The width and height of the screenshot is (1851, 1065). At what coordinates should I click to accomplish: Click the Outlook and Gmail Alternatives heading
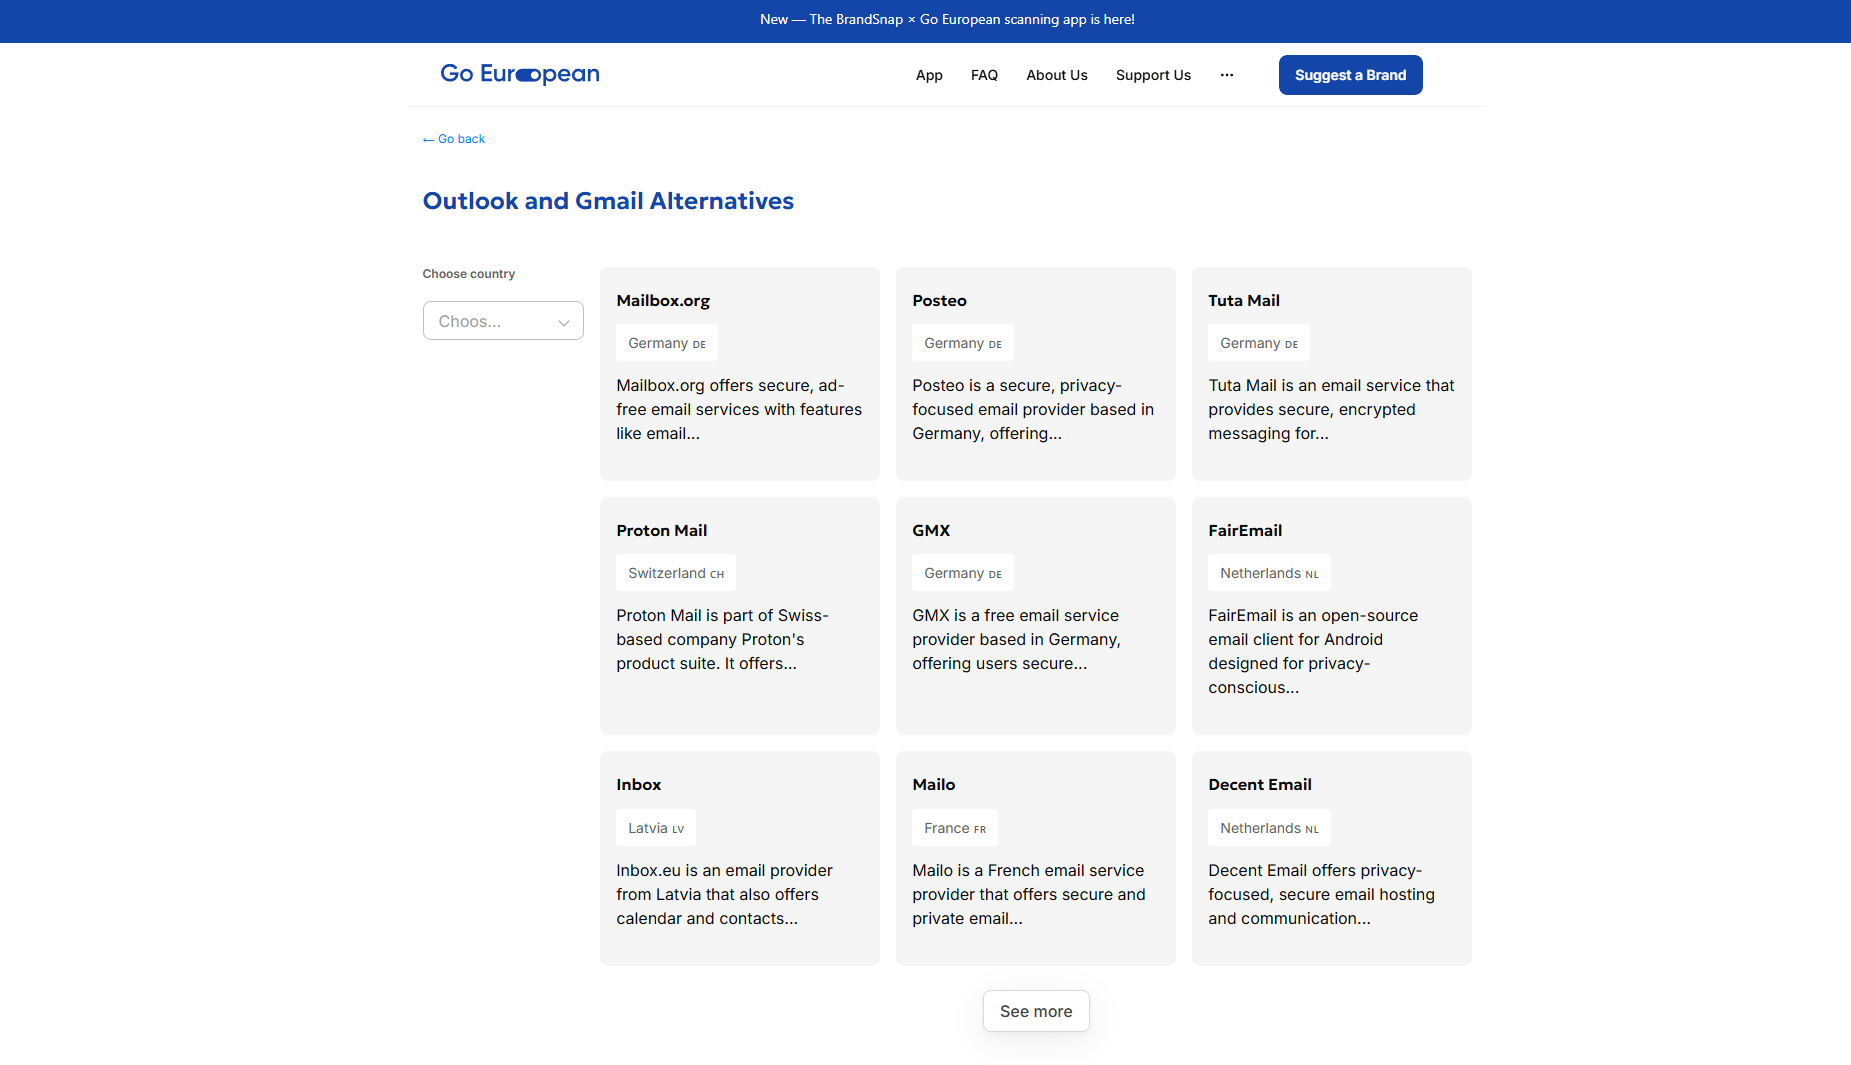608,201
